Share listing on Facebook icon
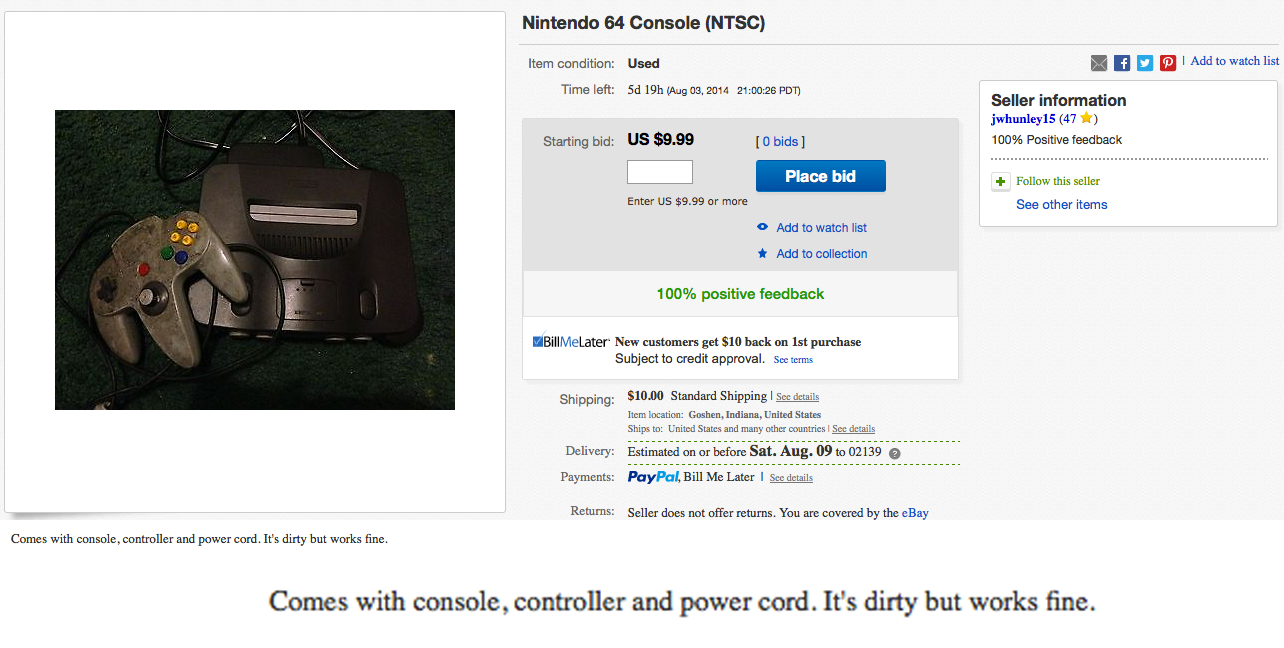The width and height of the screenshot is (1284, 648). tap(1122, 63)
